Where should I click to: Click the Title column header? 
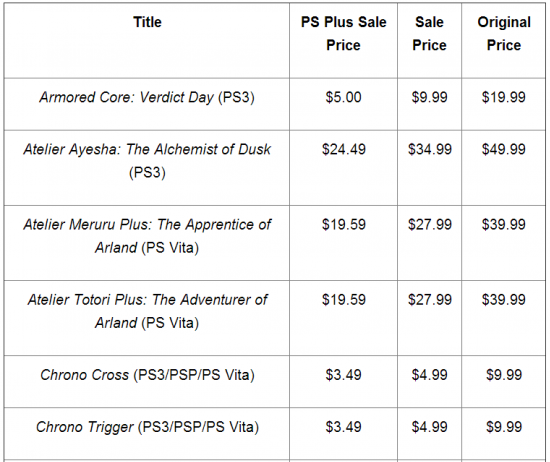147,22
